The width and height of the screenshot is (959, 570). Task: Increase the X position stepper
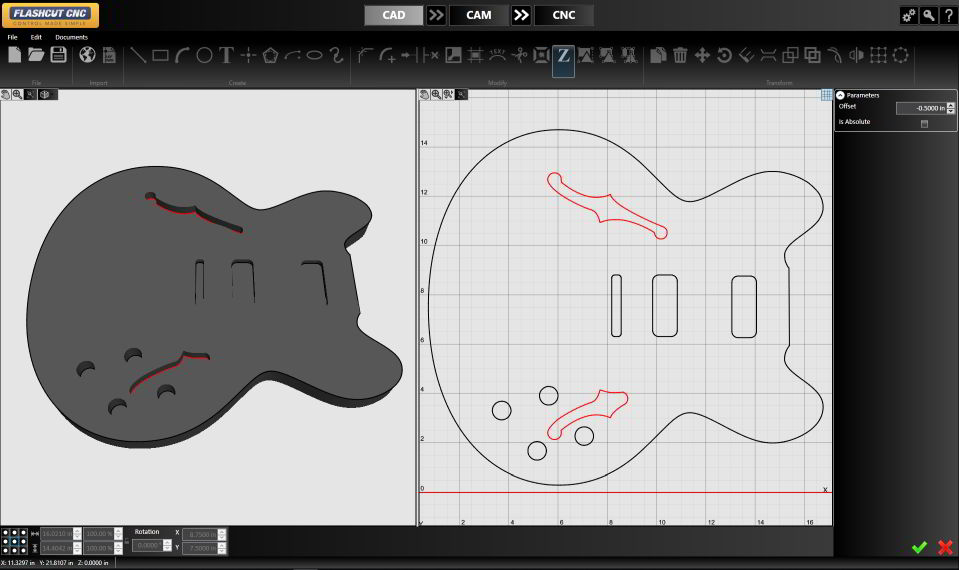[x=221, y=531]
